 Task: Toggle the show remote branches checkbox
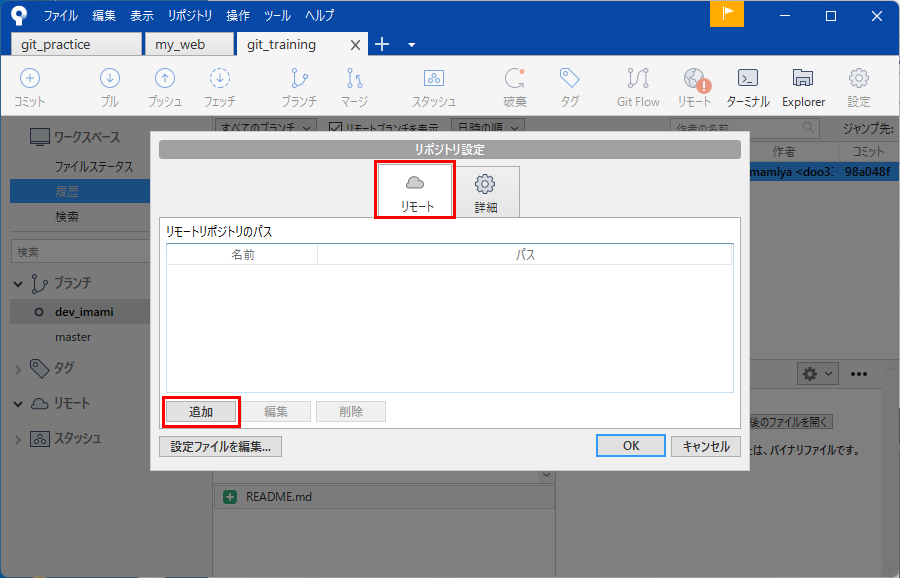(x=335, y=127)
